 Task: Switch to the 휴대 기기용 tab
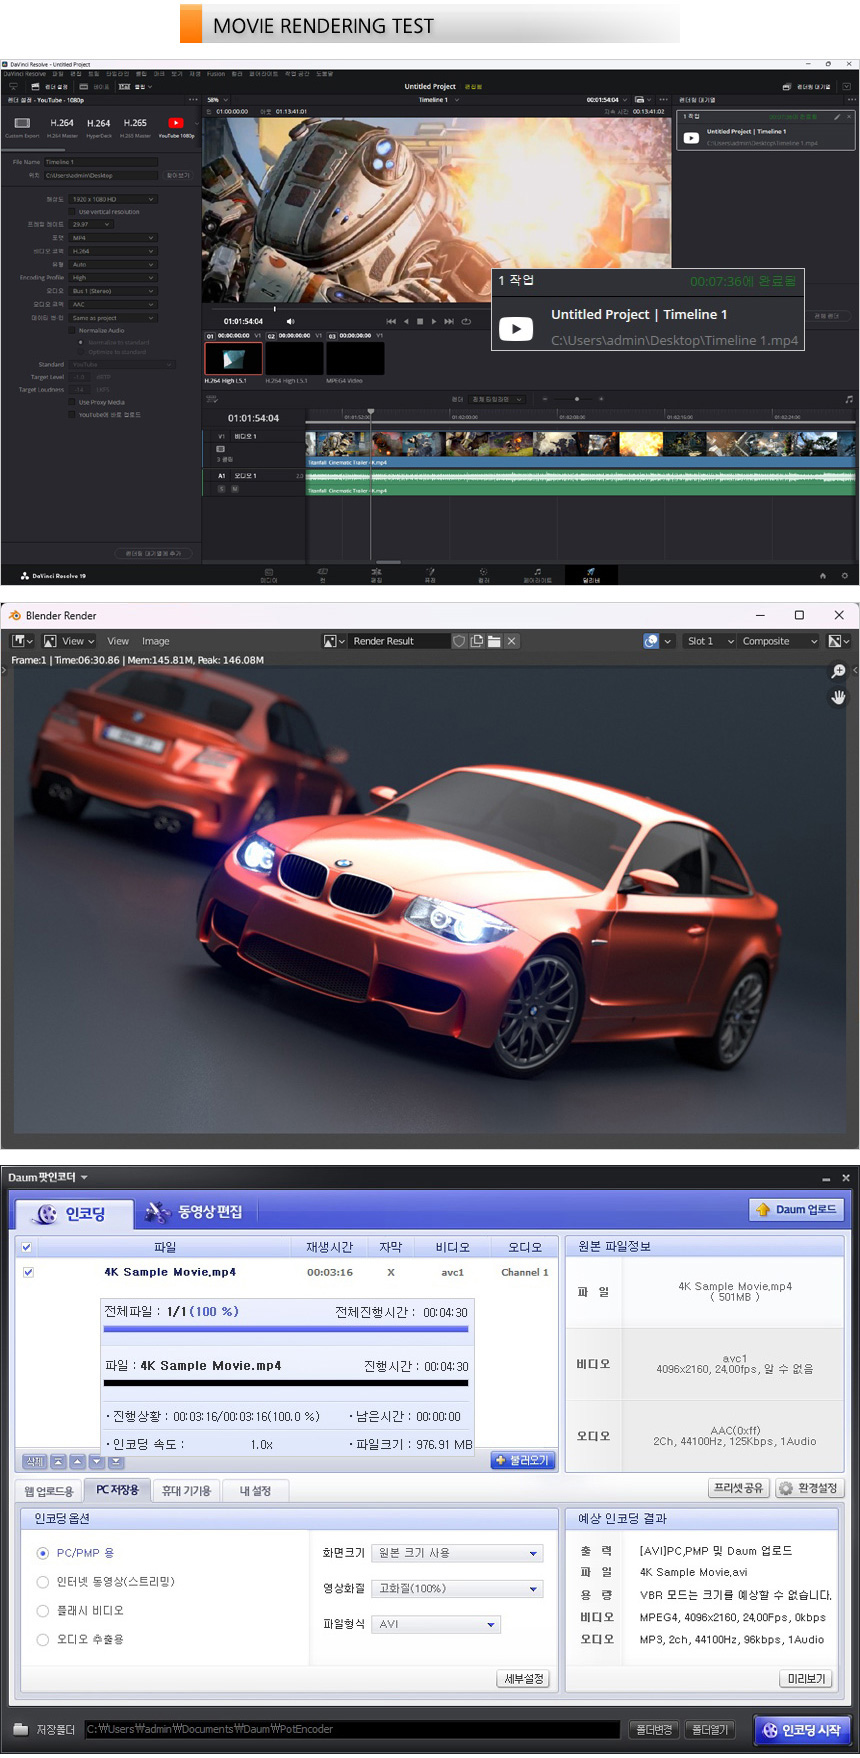186,1490
